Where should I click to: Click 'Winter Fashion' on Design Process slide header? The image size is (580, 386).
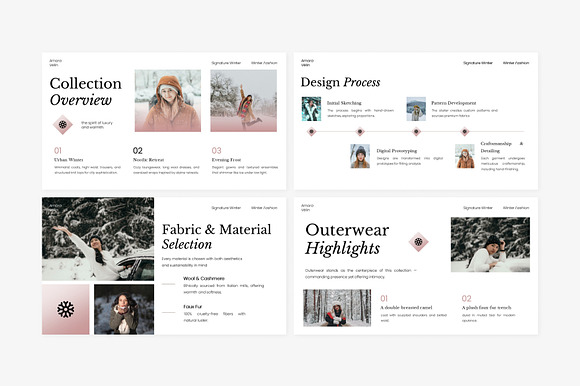pyautogui.click(x=516, y=63)
